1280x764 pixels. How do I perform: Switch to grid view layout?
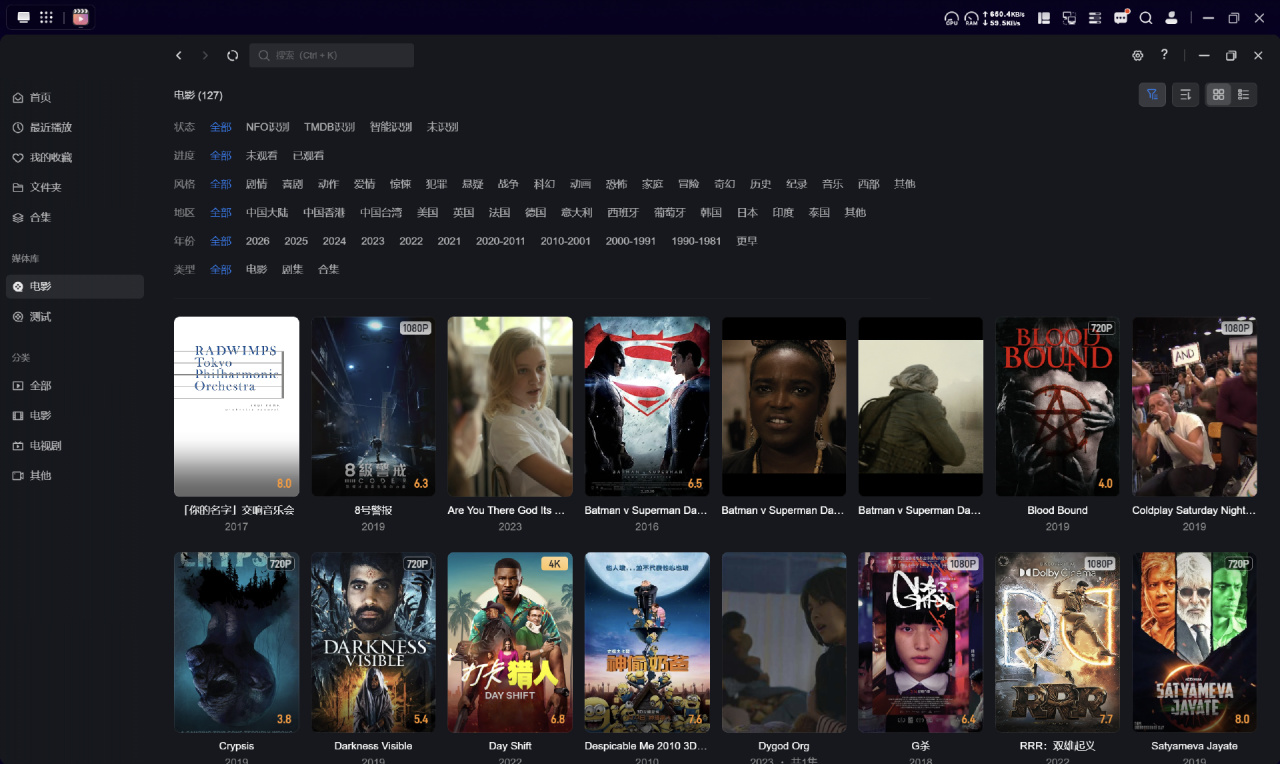click(1218, 94)
